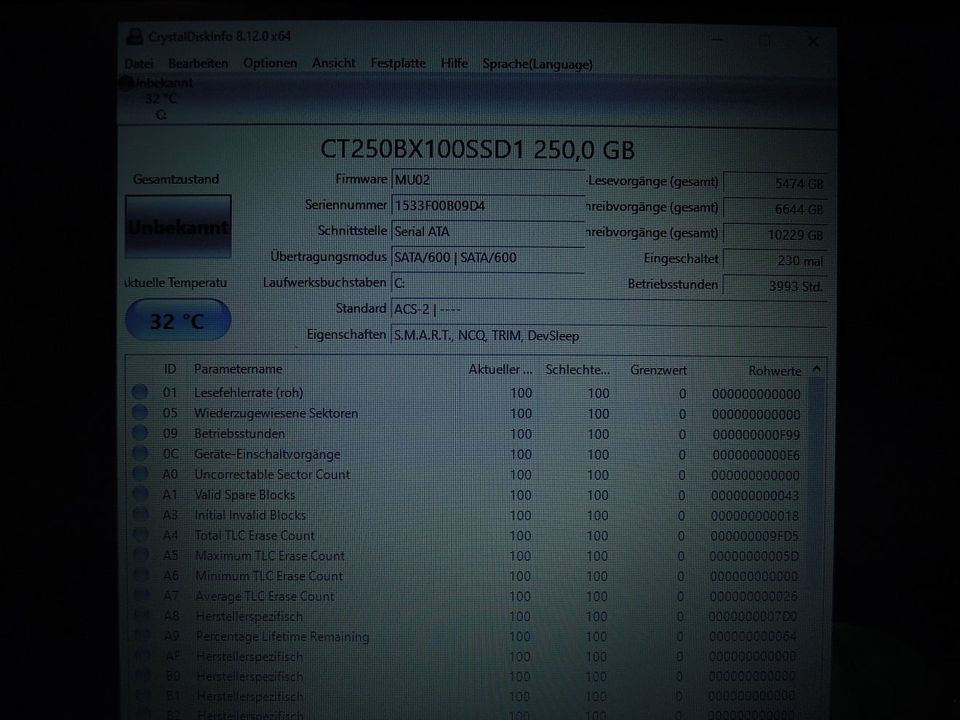Select the Minimum TLC Erase Count parameter name

click(x=269, y=575)
